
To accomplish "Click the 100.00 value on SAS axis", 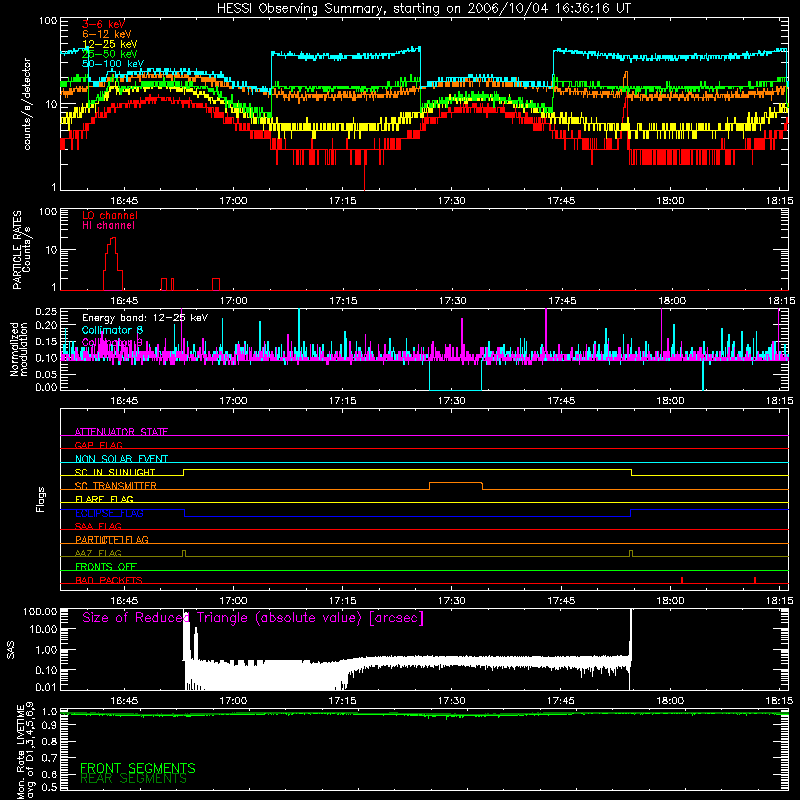I will point(40,611).
